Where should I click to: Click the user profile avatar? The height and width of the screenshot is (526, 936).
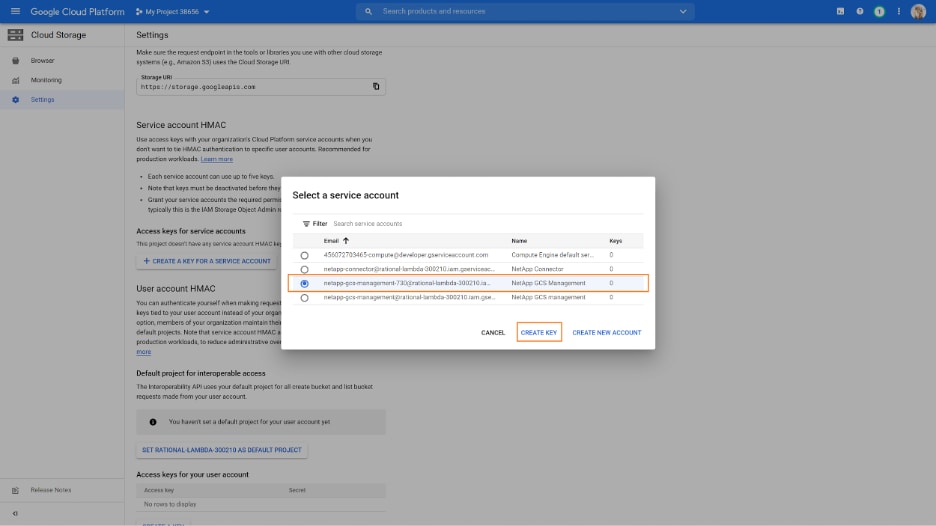coord(918,11)
